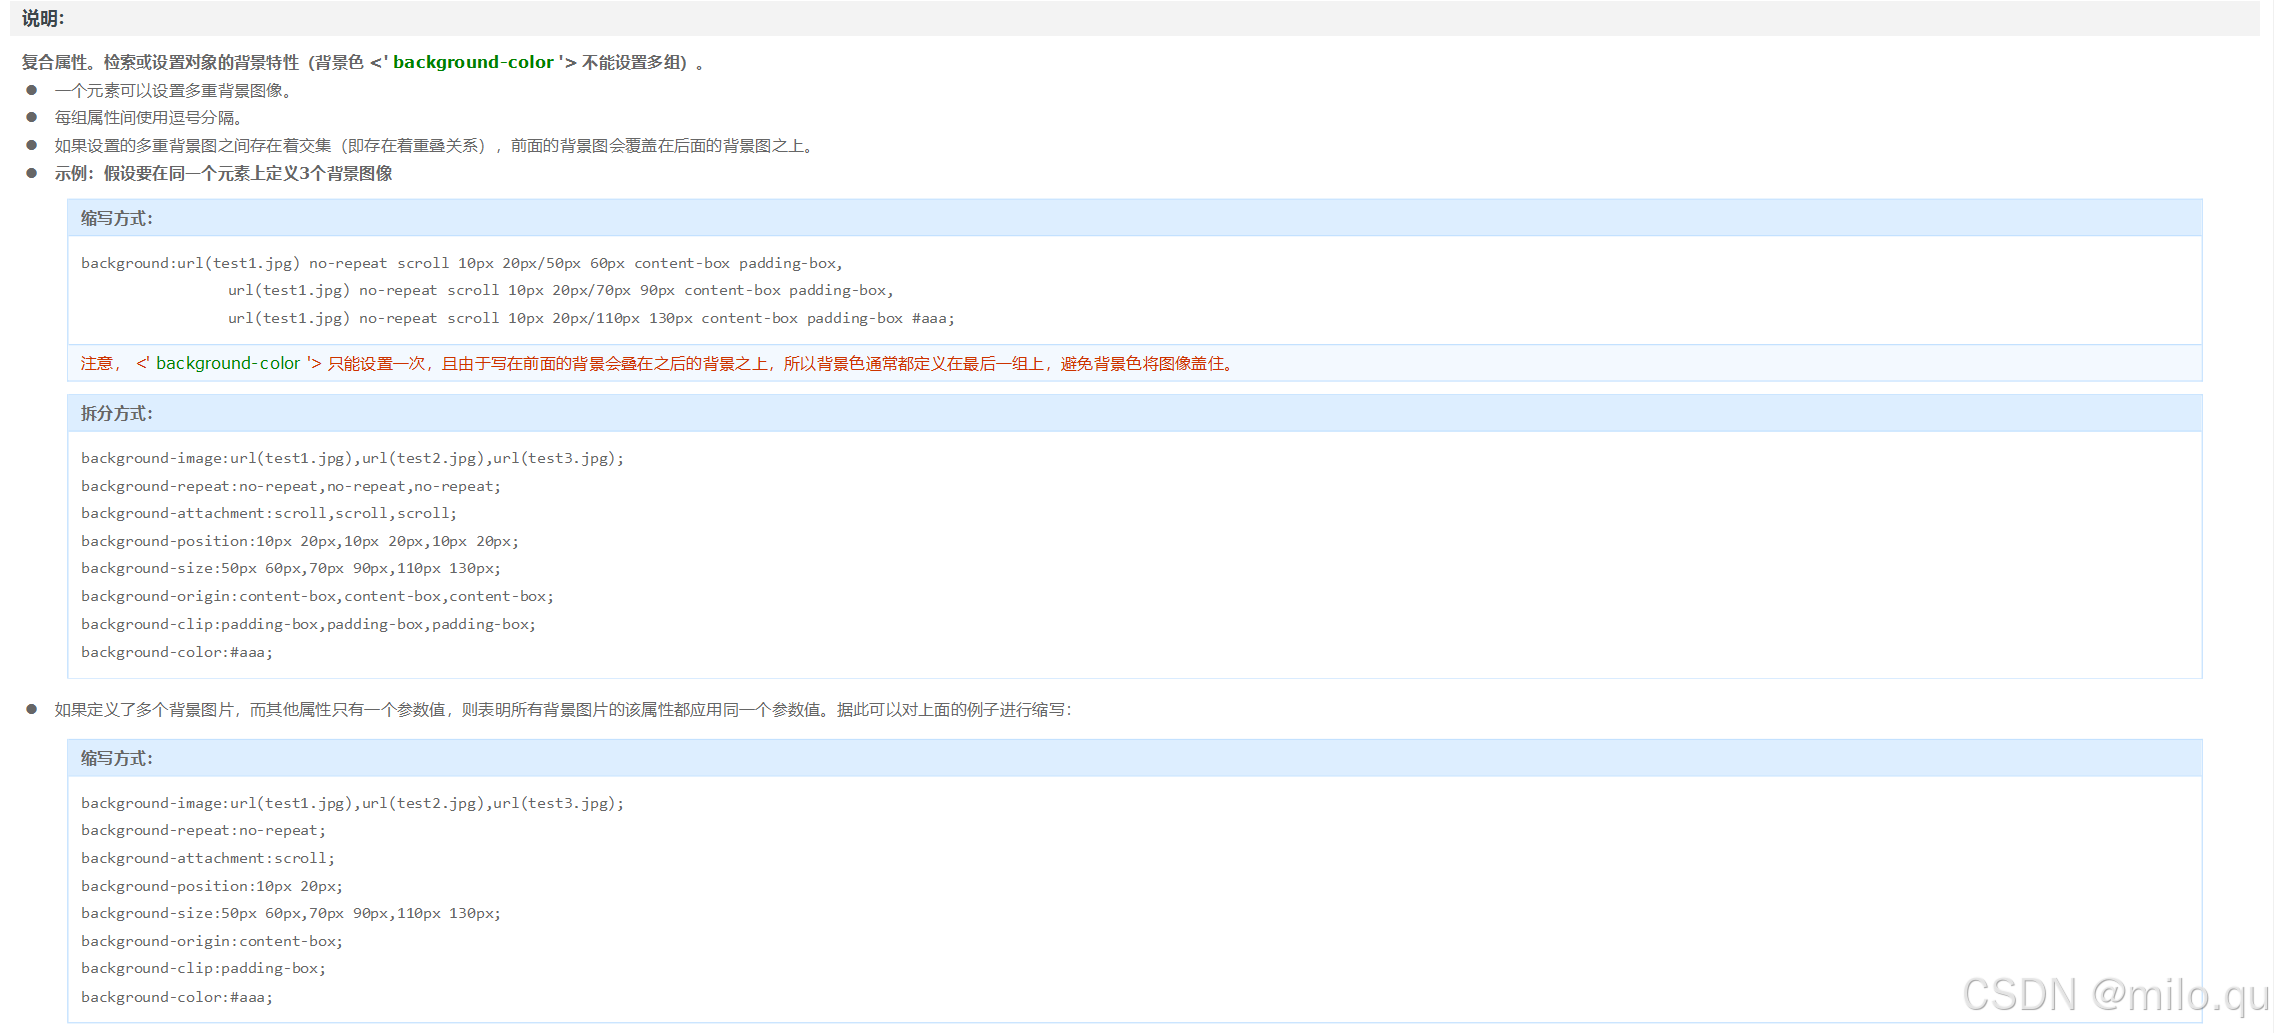The height and width of the screenshot is (1033, 2274).
Task: Click 'background-clip:padding-box;' line
Action: 204,968
